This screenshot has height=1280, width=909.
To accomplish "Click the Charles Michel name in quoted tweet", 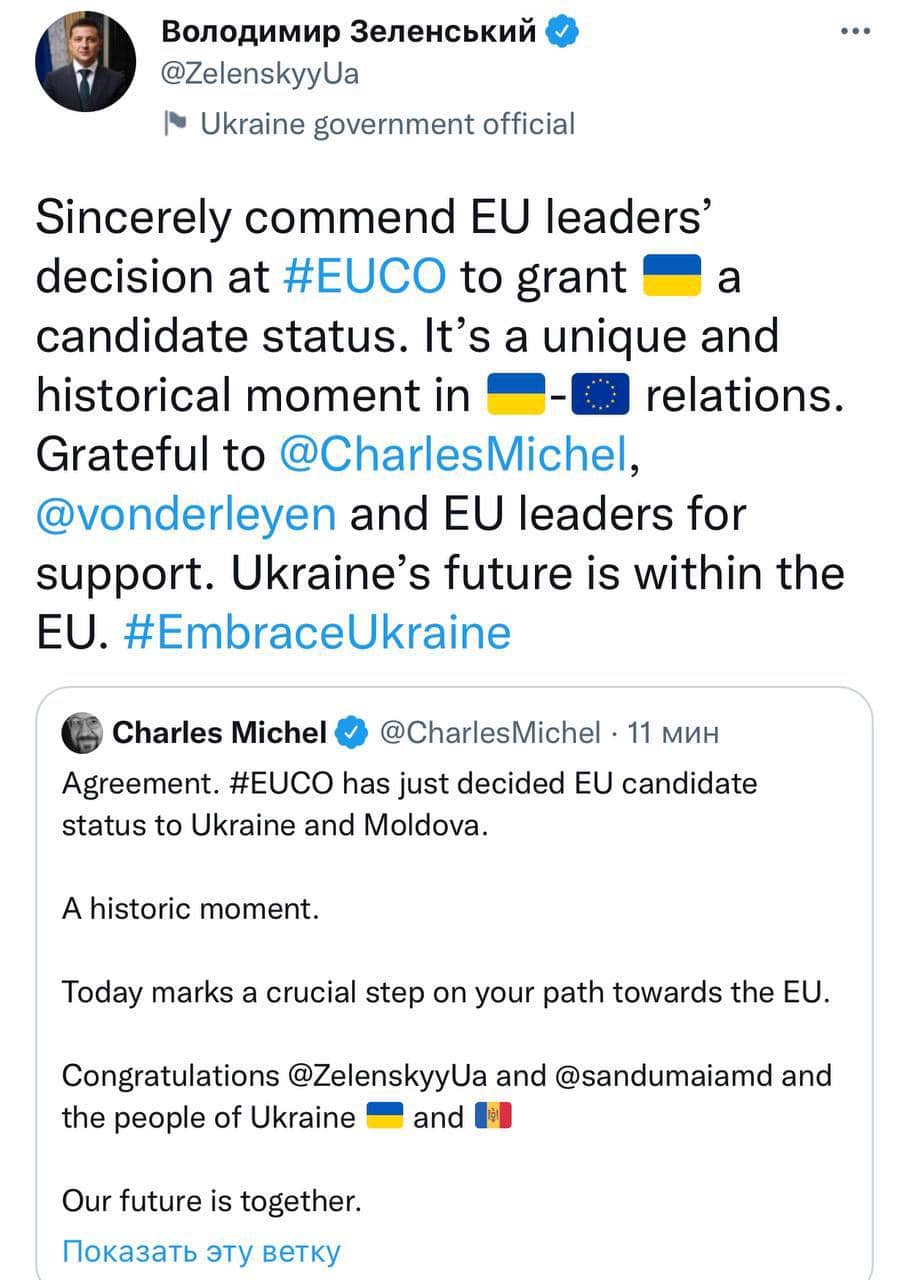I will click(220, 734).
